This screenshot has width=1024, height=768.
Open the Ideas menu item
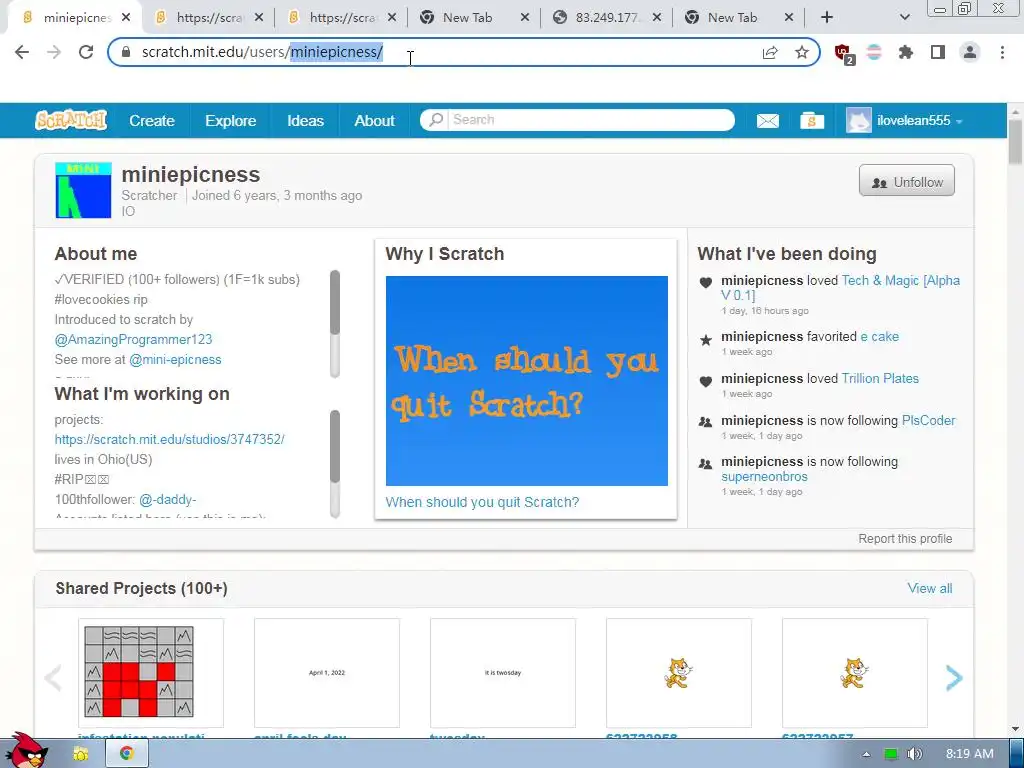pos(305,121)
